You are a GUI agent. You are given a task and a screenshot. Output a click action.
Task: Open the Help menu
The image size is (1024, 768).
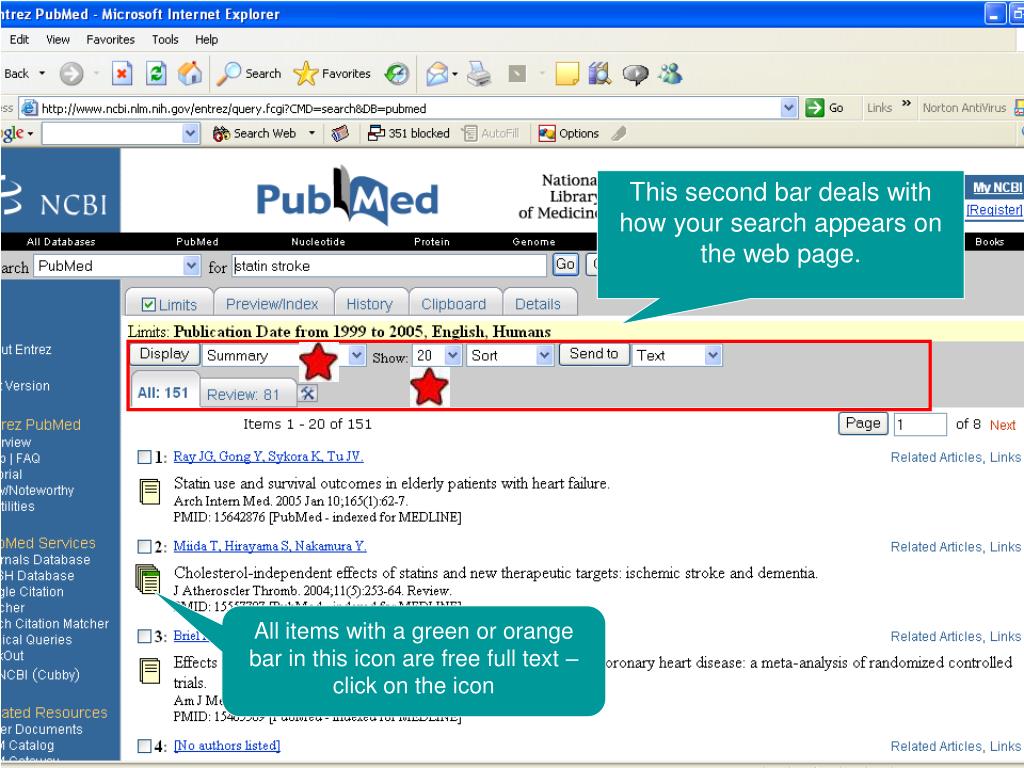point(206,40)
